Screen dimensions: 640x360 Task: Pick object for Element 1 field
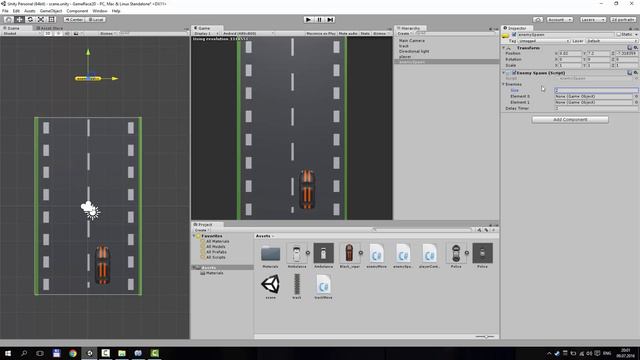click(636, 102)
